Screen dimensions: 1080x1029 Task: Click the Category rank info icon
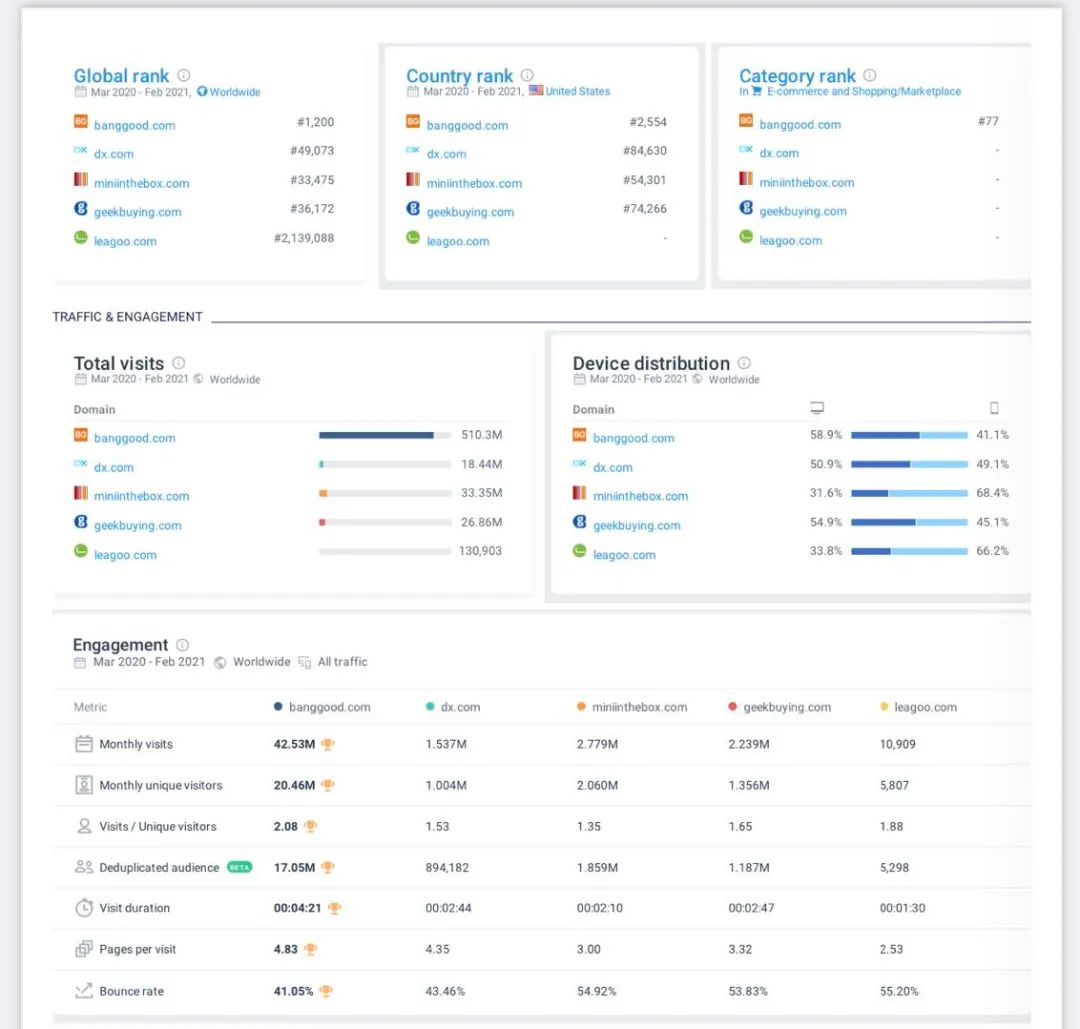pyautogui.click(x=870, y=75)
